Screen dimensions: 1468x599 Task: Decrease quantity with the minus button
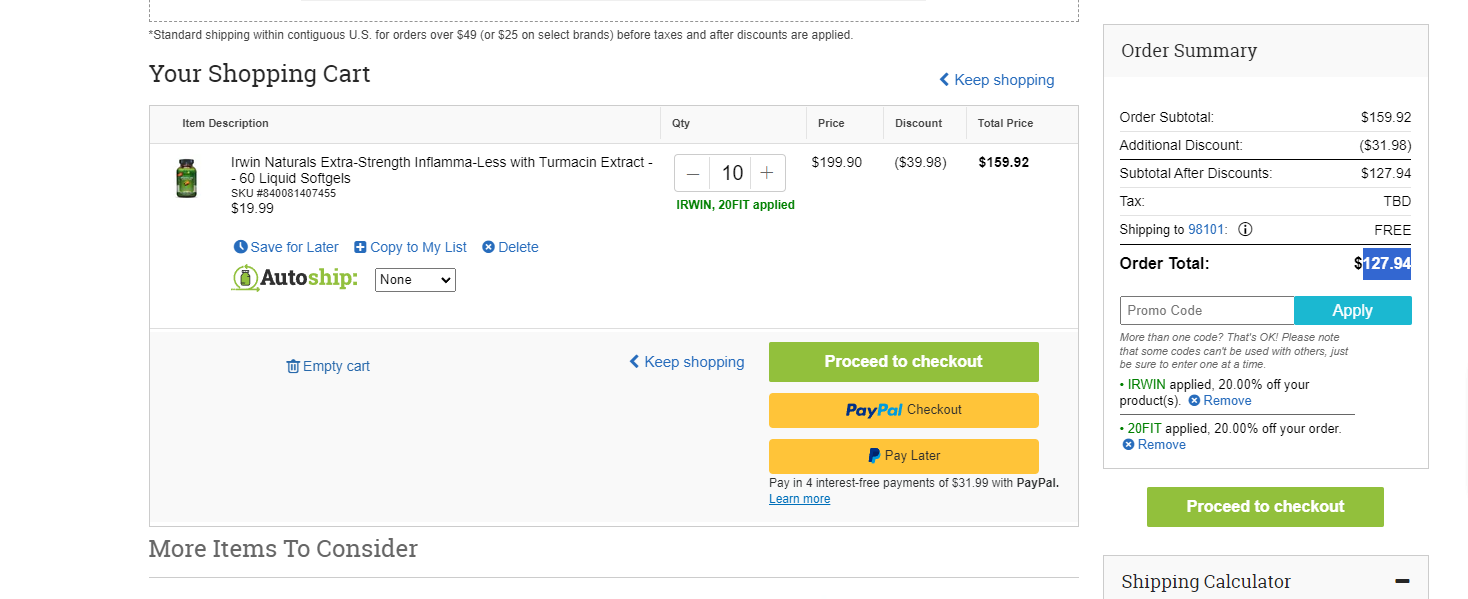(x=693, y=173)
